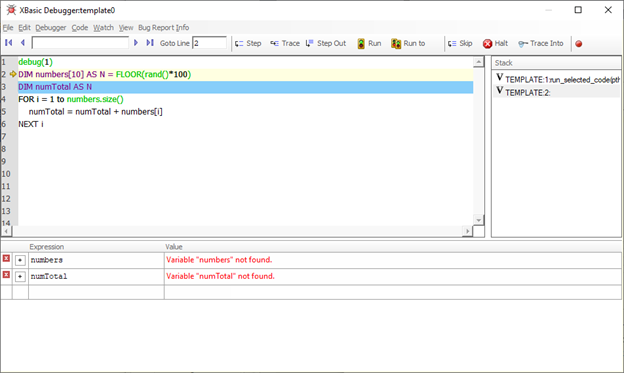Click the Run traffic light button
The width and height of the screenshot is (624, 373).
coord(369,43)
